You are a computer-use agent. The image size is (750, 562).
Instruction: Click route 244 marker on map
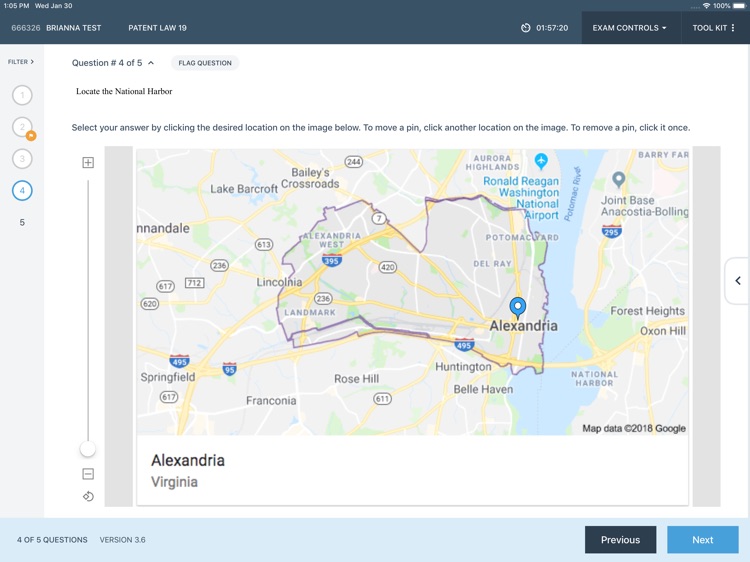point(353,162)
